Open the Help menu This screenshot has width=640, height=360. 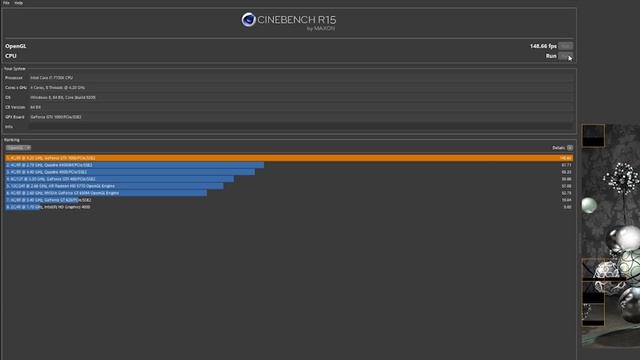coord(18,3)
